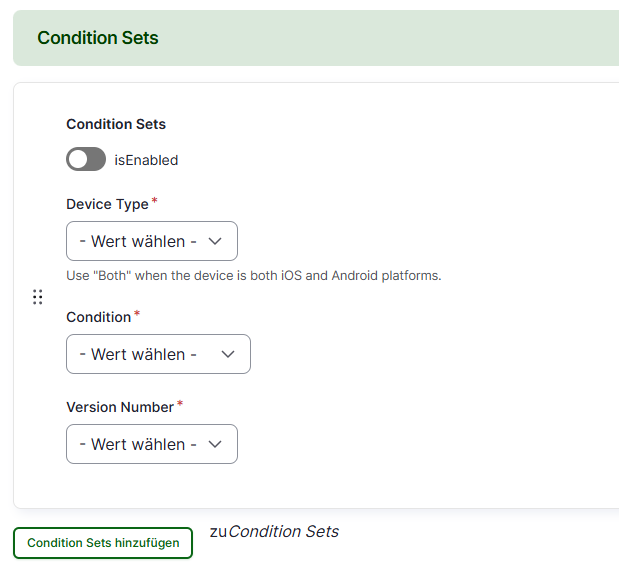
Task: Click the Condition Sets hinzufügen button
Action: [103, 543]
